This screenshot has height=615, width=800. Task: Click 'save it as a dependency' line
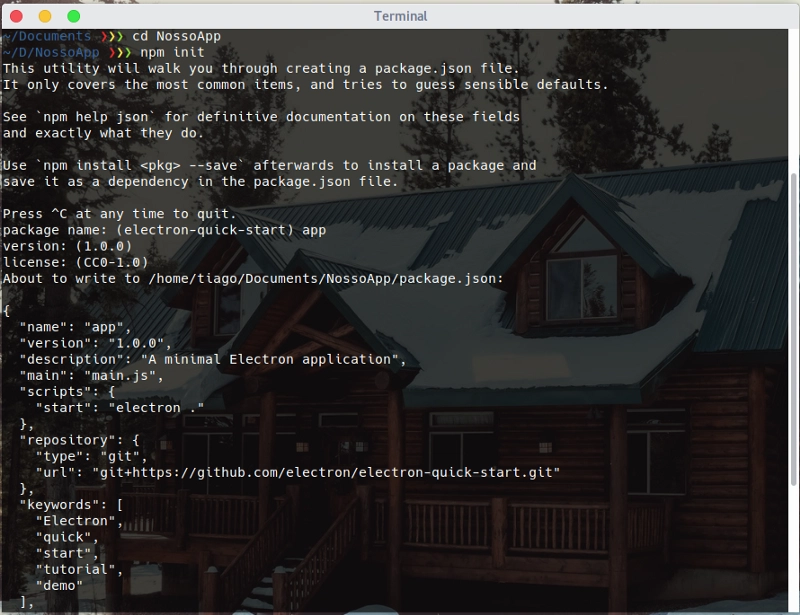point(201,182)
